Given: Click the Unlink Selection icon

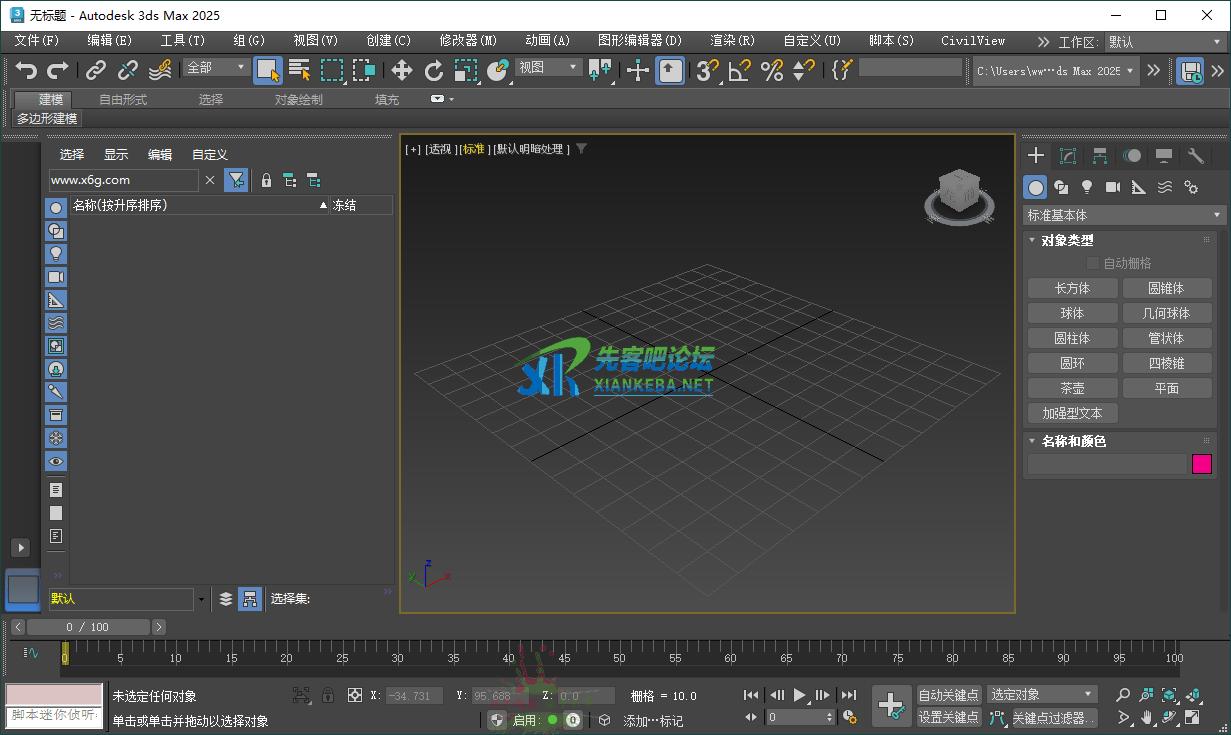Looking at the screenshot, I should pos(128,70).
